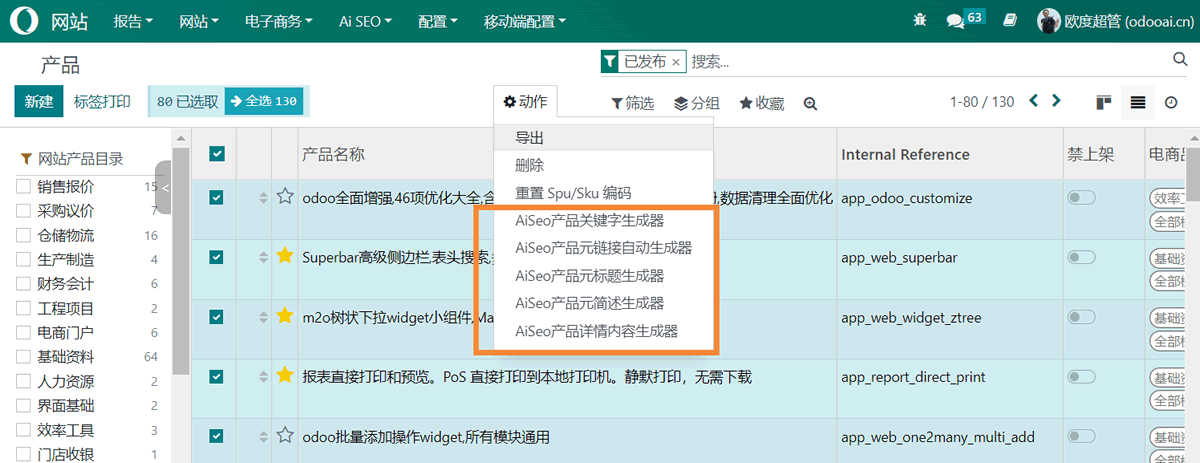Screen dimensions: 1200x463
Task: Choose 导出 from the action menu
Action: [x=603, y=137]
